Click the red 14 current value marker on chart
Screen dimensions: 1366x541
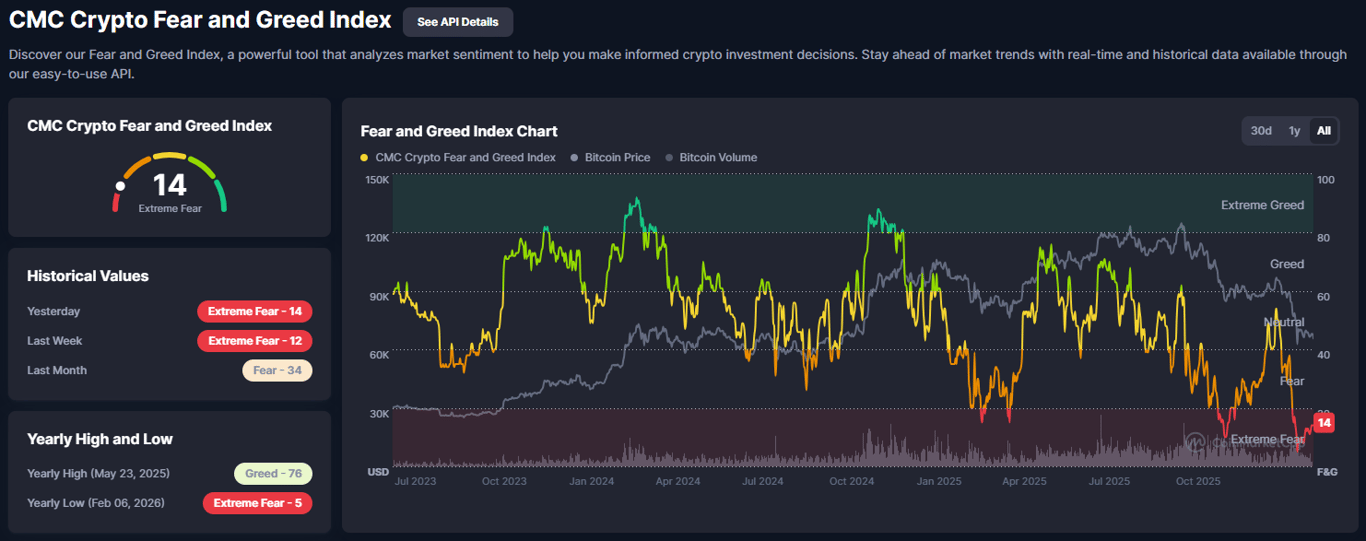pos(1324,423)
